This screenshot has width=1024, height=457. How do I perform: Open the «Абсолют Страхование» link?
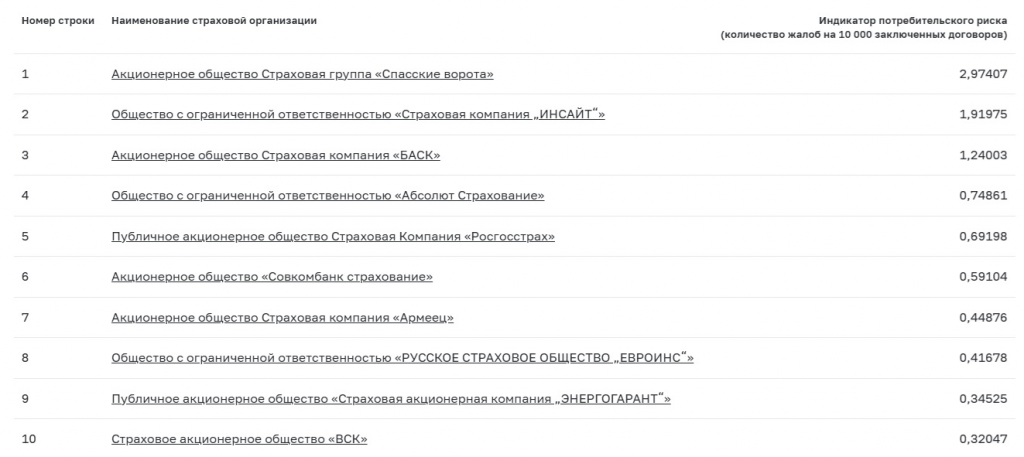pyautogui.click(x=328, y=196)
